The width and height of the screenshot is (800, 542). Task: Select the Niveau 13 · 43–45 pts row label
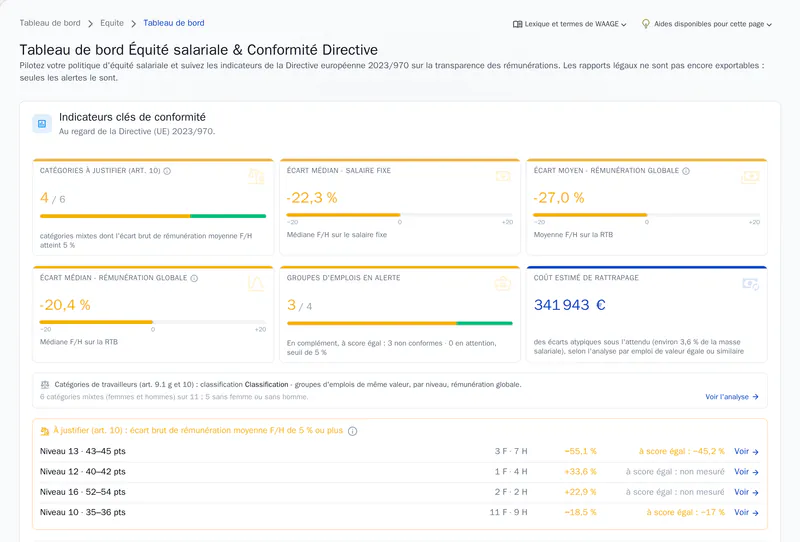pos(83,451)
